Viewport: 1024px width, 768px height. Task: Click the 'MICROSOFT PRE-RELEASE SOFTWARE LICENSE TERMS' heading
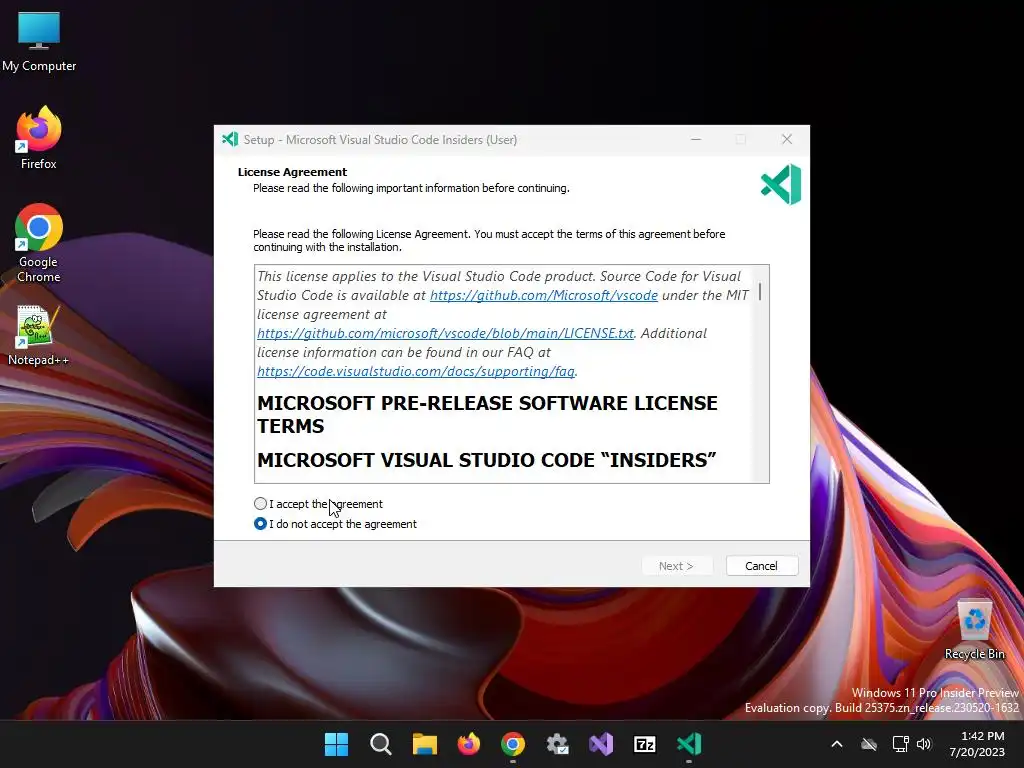point(487,414)
